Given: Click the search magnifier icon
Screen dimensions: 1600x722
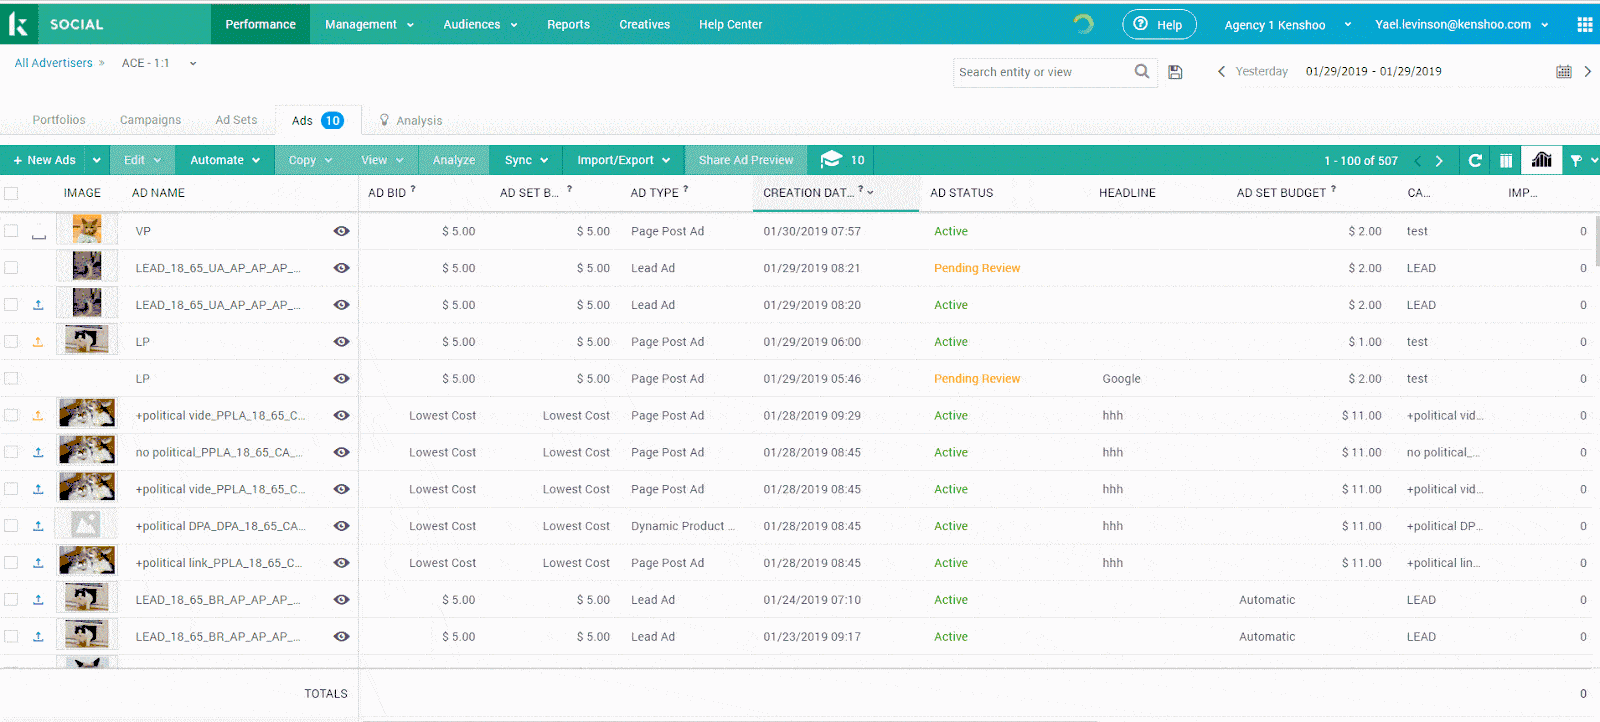Looking at the screenshot, I should click(x=1141, y=71).
